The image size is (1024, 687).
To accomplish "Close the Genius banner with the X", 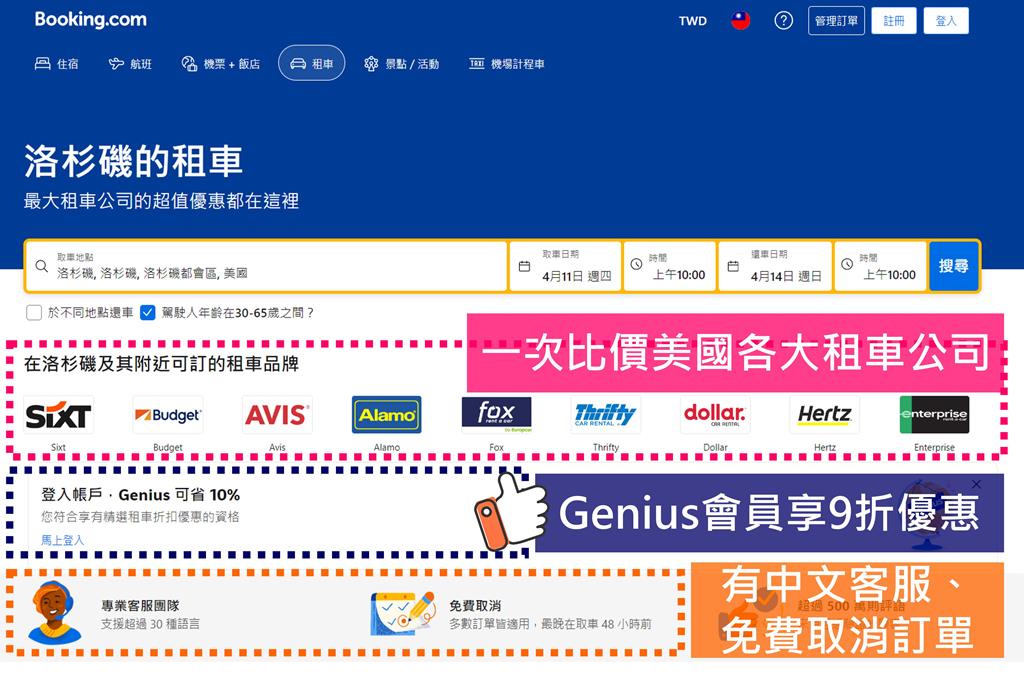I will pos(976,484).
